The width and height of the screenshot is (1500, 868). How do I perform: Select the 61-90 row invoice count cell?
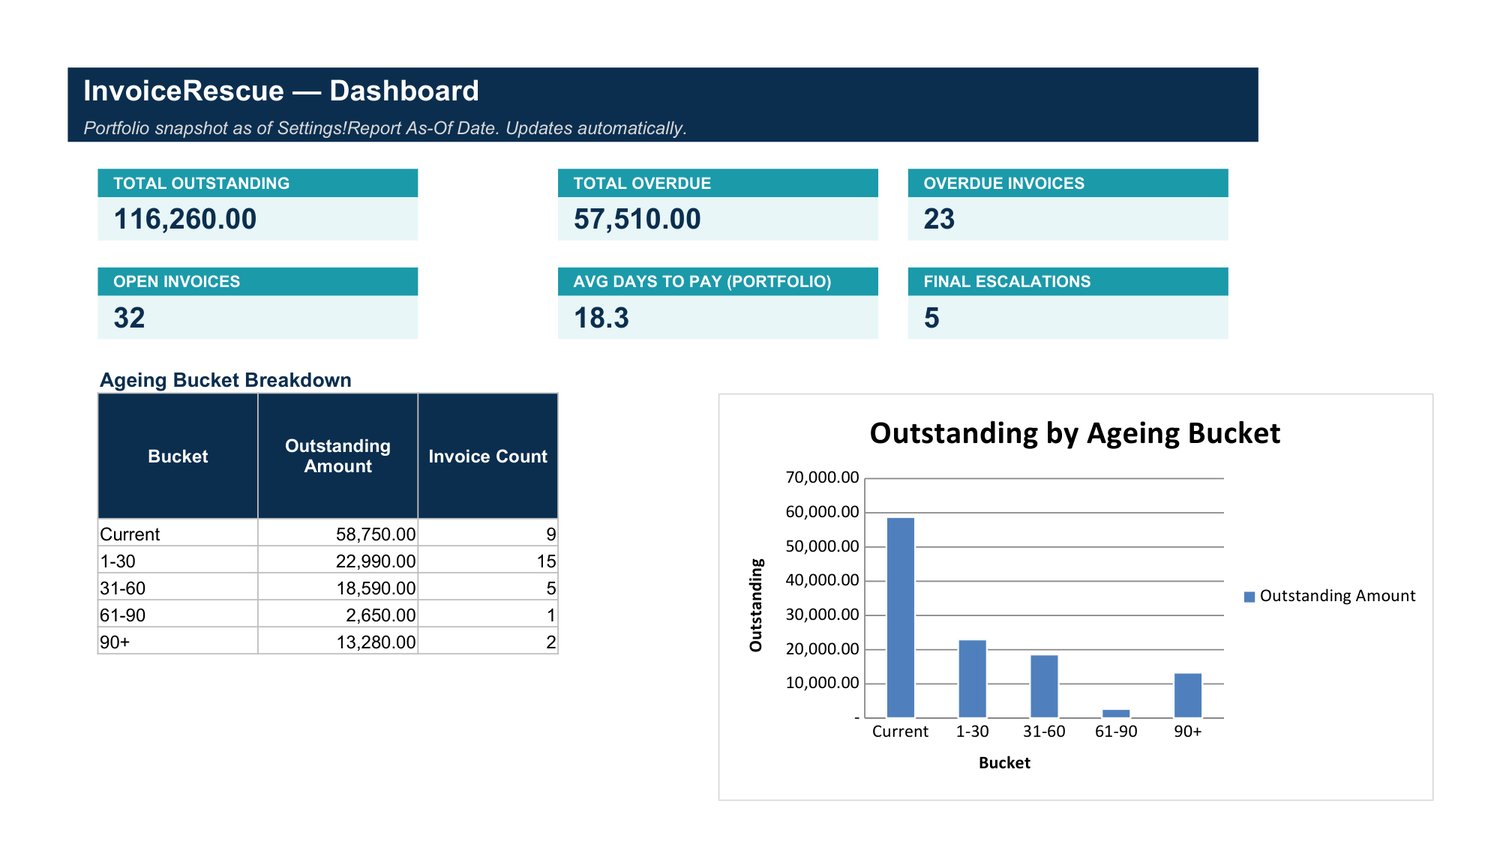pos(488,614)
